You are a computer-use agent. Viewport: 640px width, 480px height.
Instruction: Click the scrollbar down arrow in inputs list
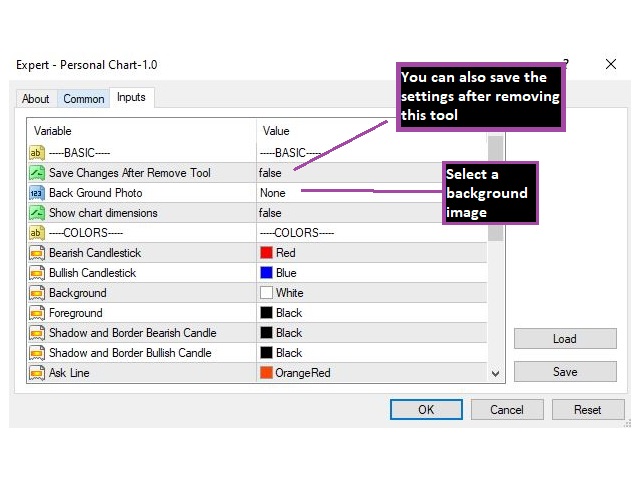(x=496, y=373)
